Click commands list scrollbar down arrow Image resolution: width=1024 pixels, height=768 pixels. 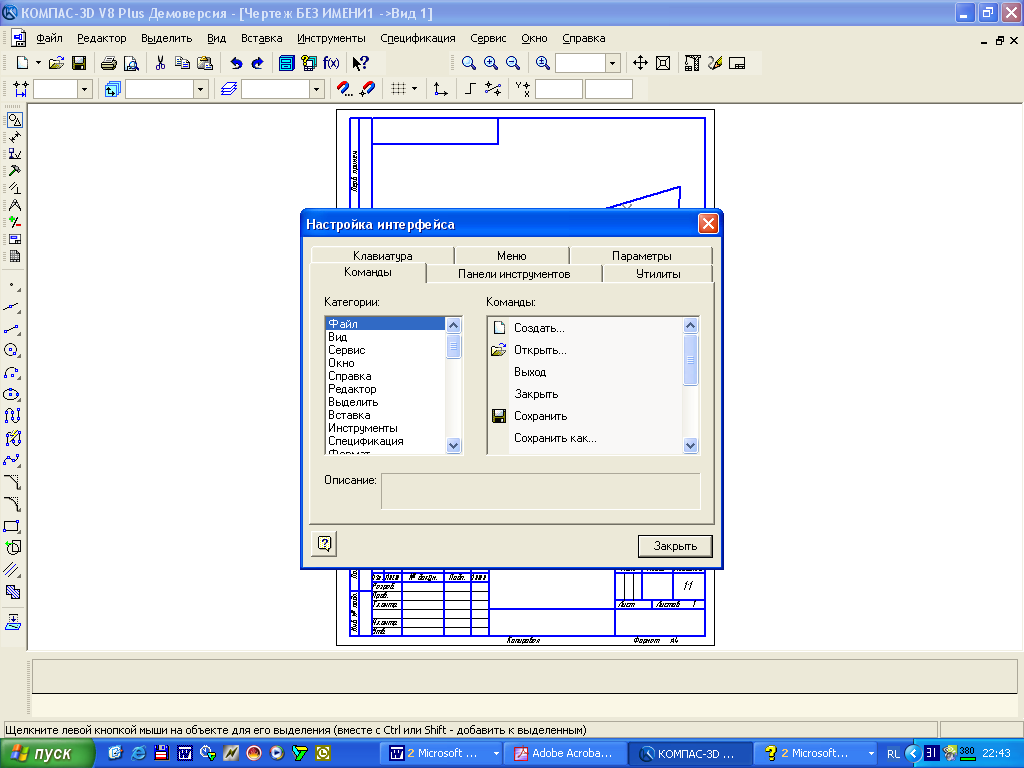(690, 445)
